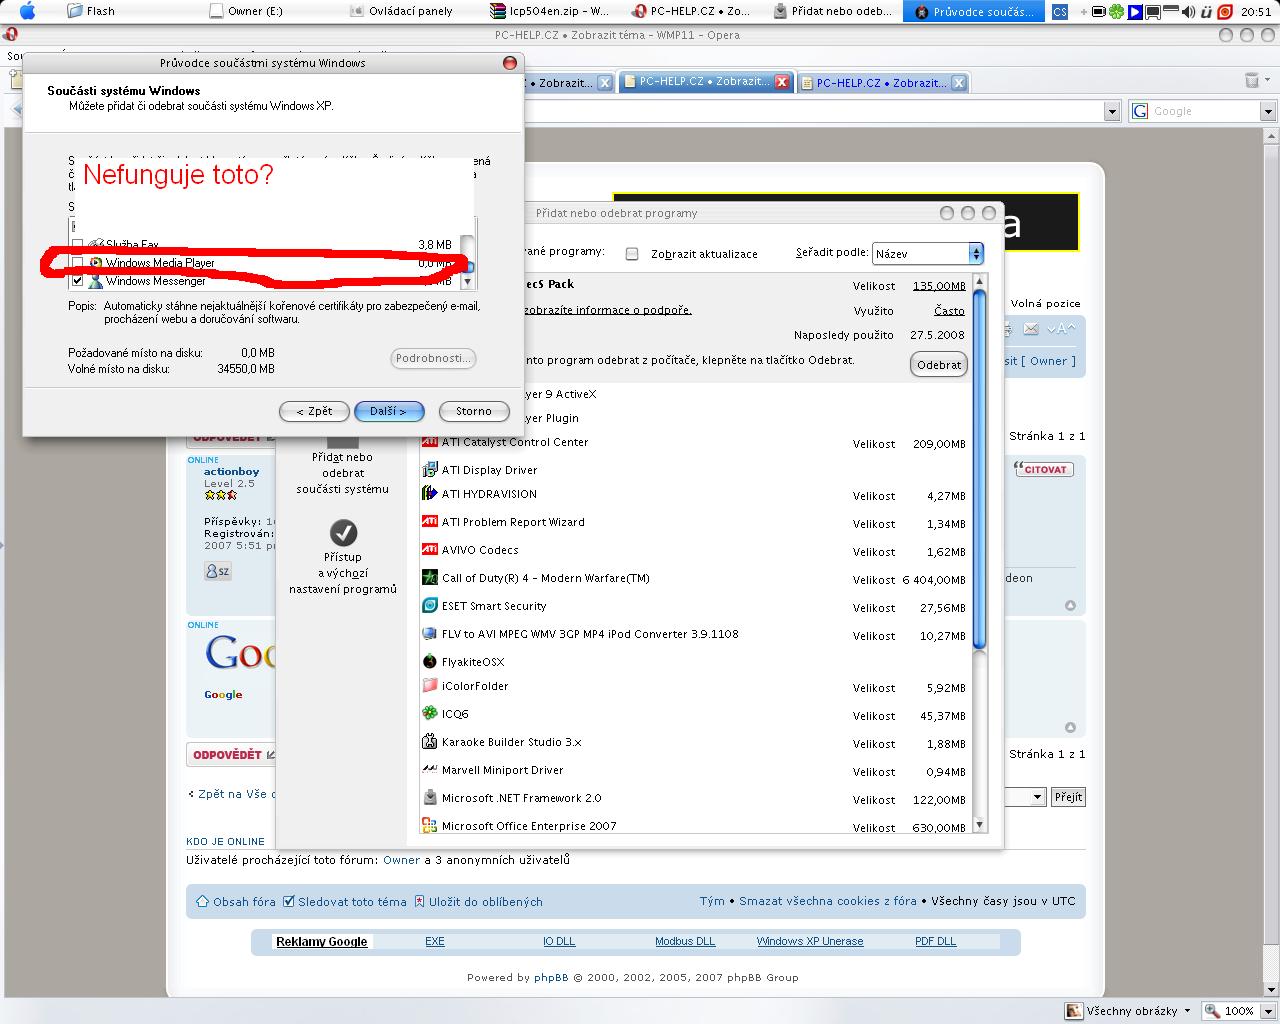1280x1024 pixels.
Task: Click the ICQ6 flower icon
Action: click(429, 714)
